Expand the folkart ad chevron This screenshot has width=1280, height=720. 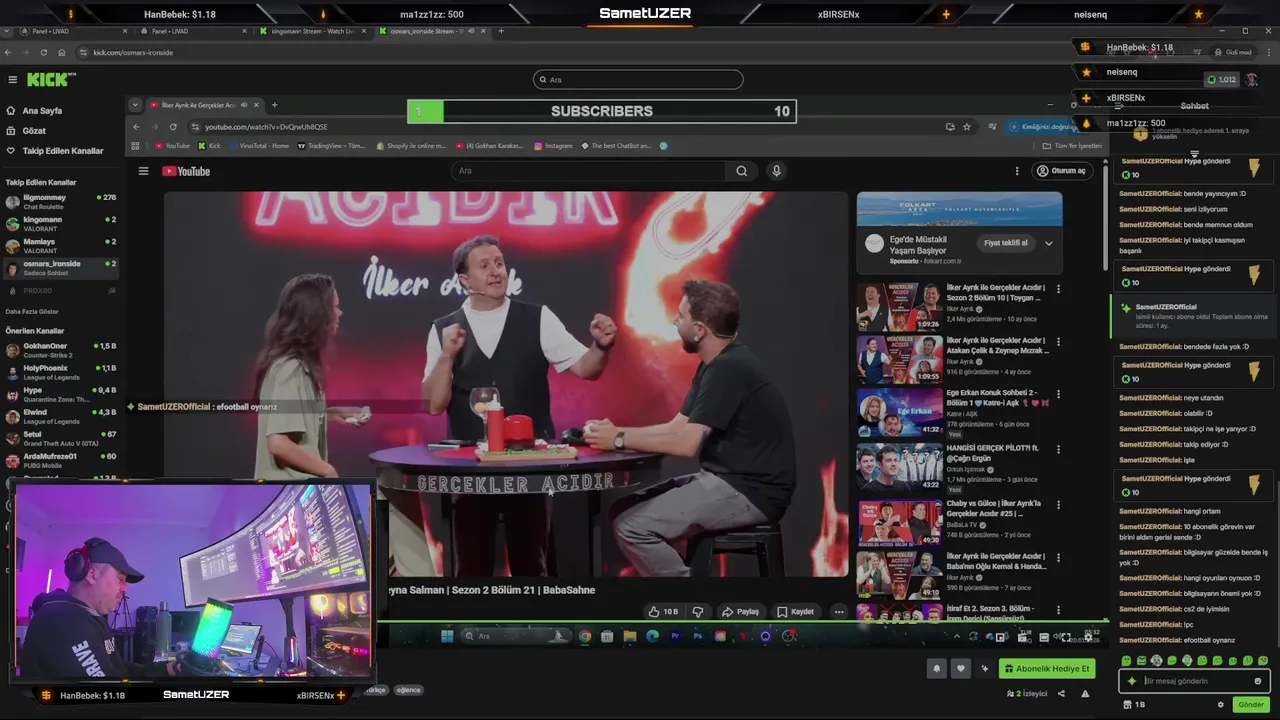click(x=1049, y=243)
